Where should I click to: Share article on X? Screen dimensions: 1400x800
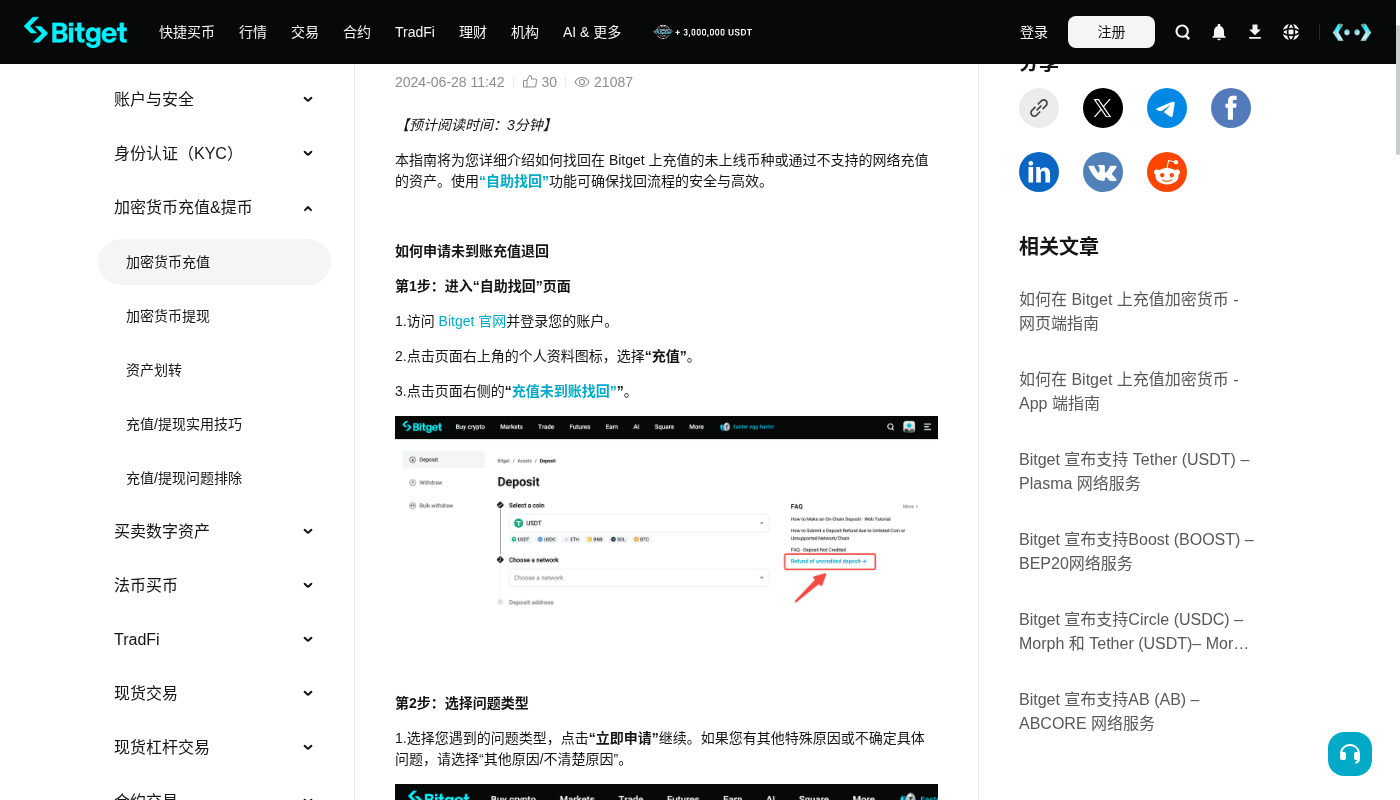1103,108
